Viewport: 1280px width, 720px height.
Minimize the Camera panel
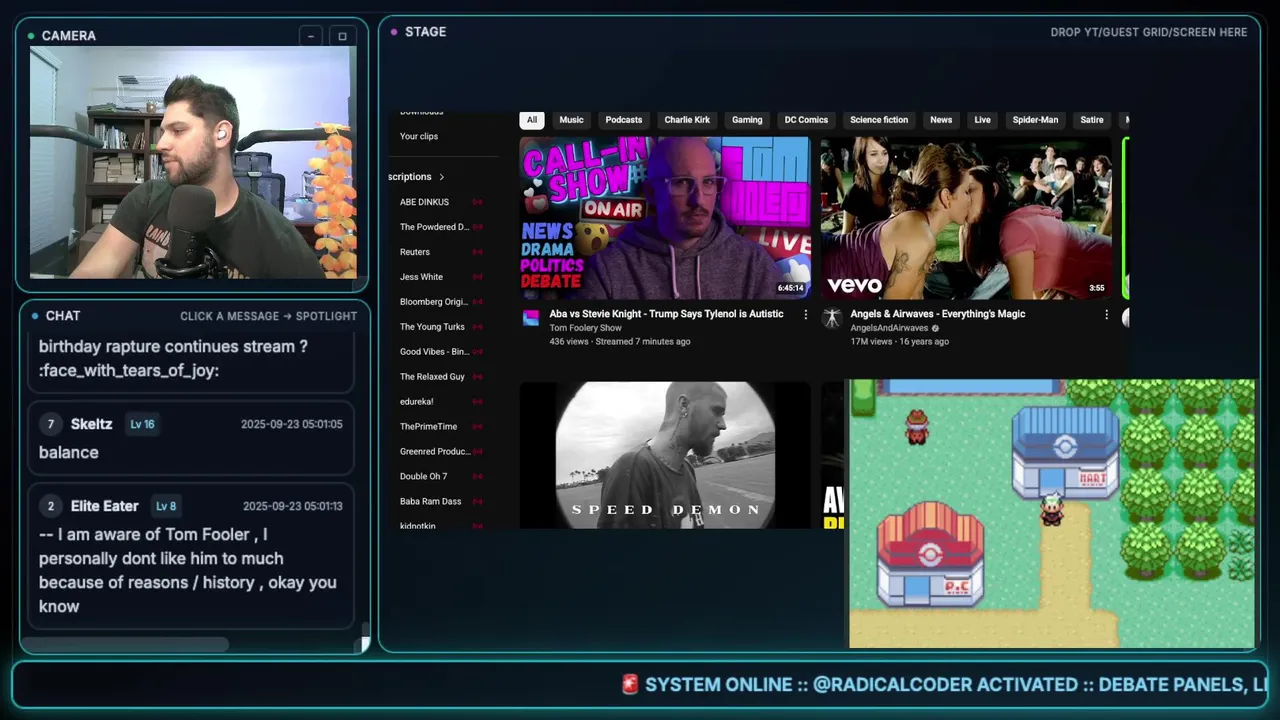pos(311,36)
